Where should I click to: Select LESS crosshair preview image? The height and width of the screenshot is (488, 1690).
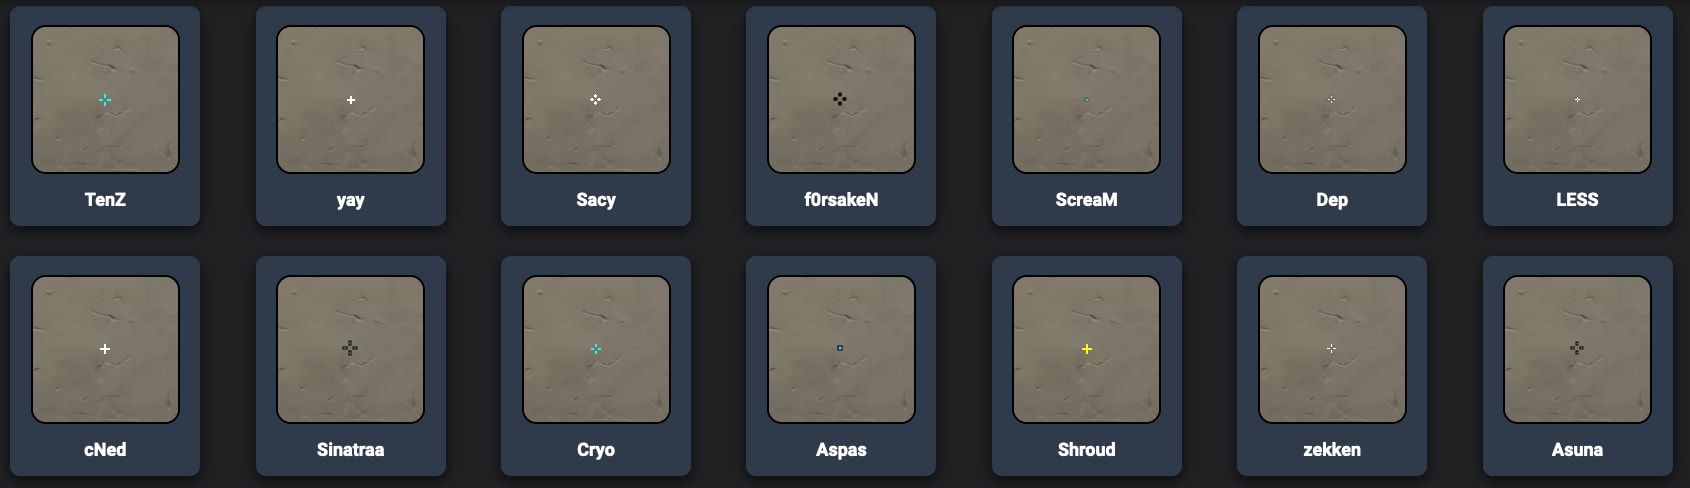(1577, 99)
